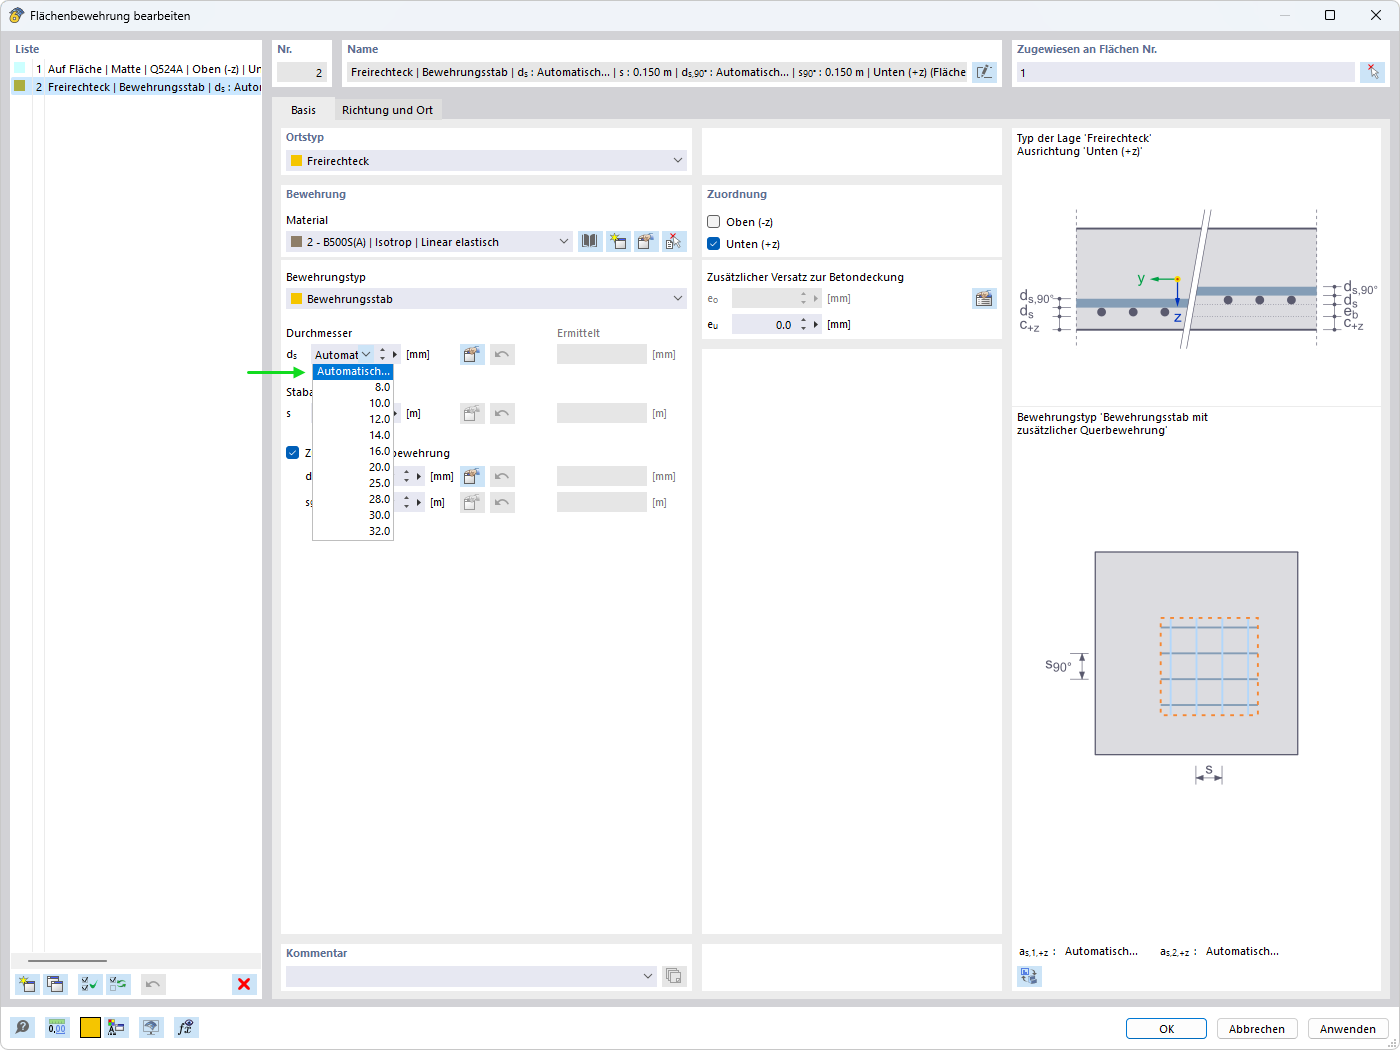The width and height of the screenshot is (1400, 1050).
Task: Open the material library book icon
Action: coord(590,241)
